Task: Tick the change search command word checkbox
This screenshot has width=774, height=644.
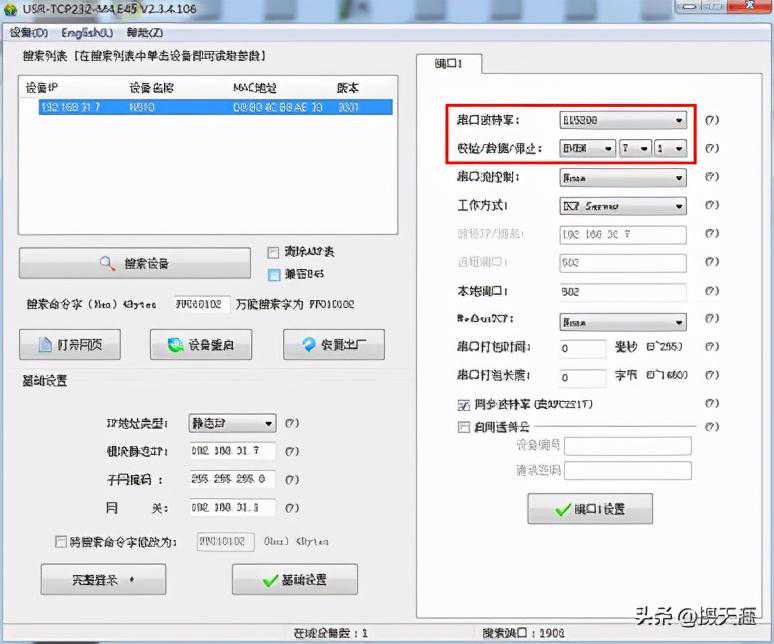Action: 61,542
